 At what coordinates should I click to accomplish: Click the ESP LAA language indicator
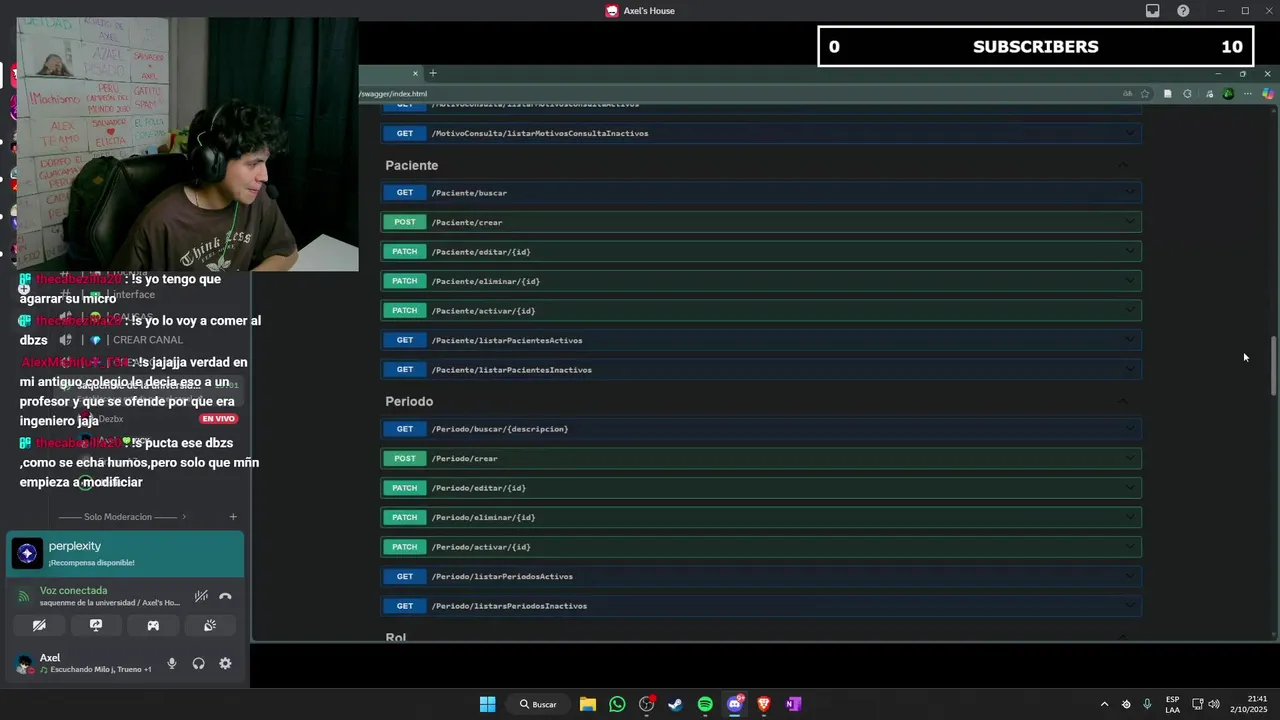click(x=1172, y=704)
